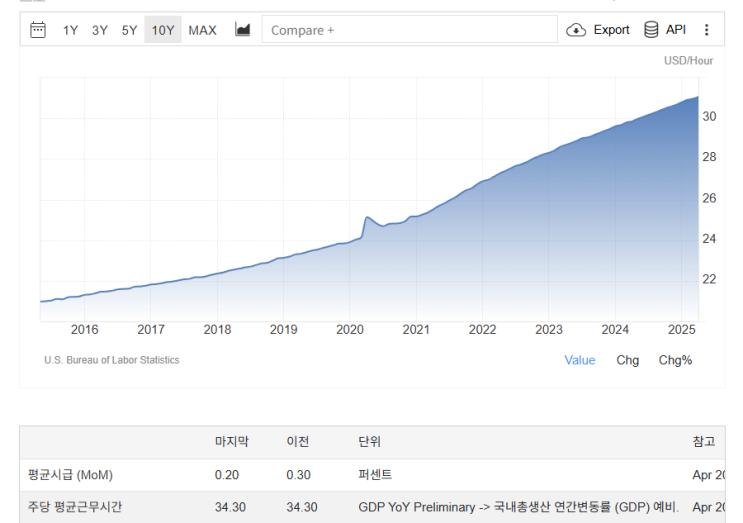Click the Compare + input field
Screen dimensions: 743x523
pos(409,29)
